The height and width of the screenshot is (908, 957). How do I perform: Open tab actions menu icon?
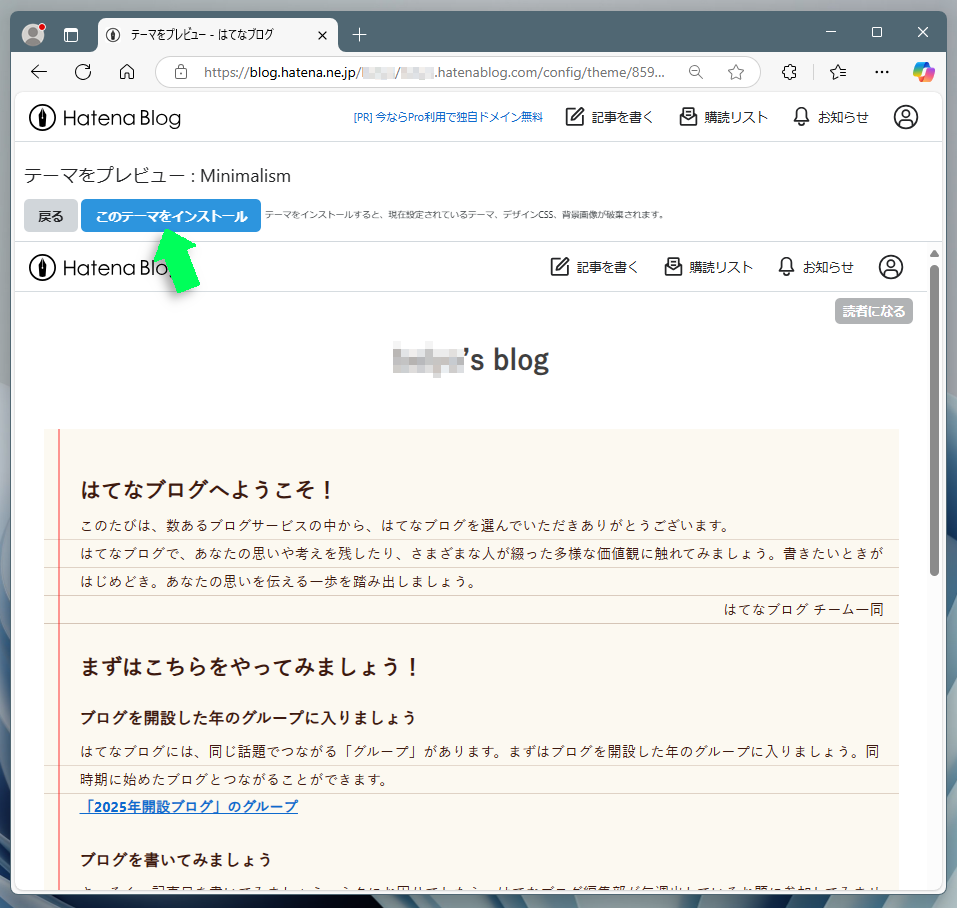tap(71, 35)
